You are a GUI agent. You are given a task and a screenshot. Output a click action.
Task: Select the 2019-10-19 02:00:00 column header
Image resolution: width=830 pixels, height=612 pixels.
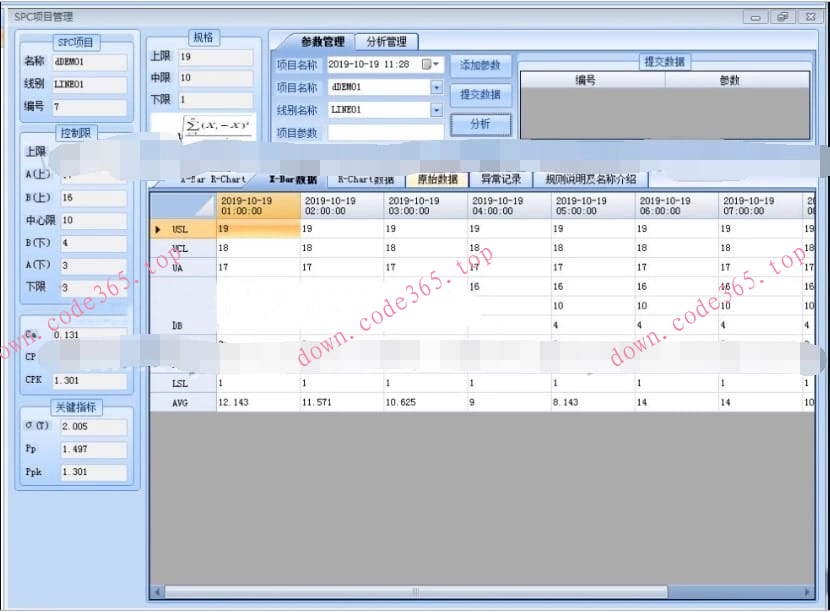342,206
